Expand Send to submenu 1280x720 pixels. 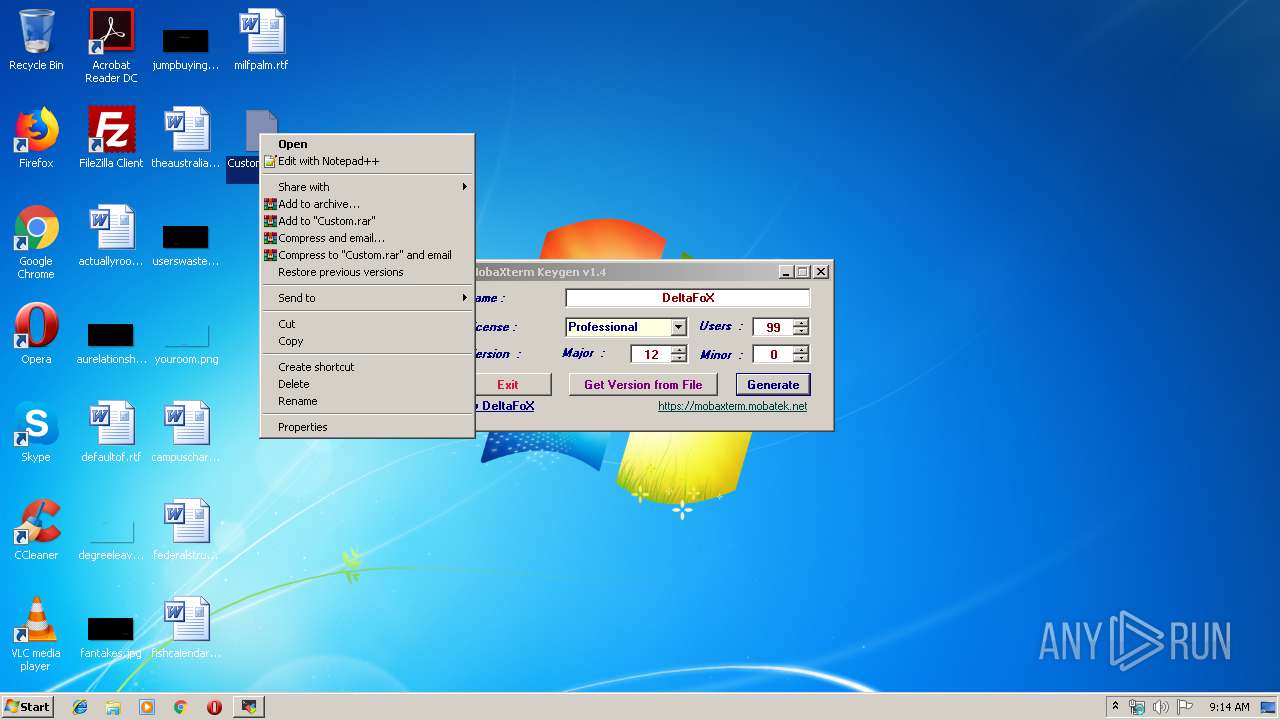pyautogui.click(x=367, y=298)
